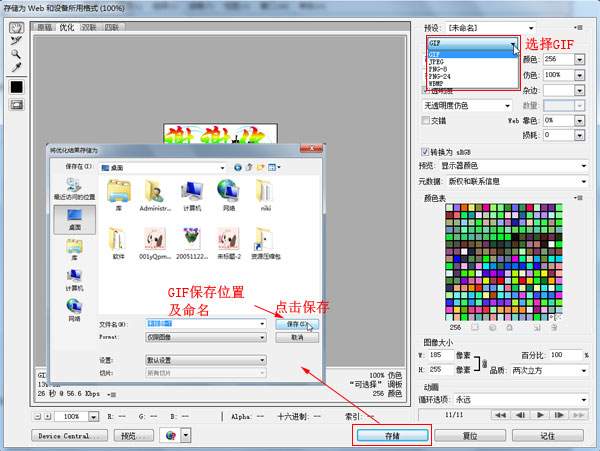Toggle the 交错 checkbox
The width and height of the screenshot is (600, 451).
426,120
